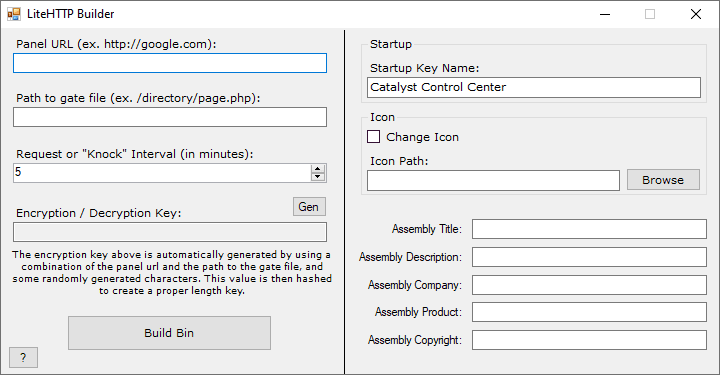Click the Assembly Title input field

click(x=589, y=229)
